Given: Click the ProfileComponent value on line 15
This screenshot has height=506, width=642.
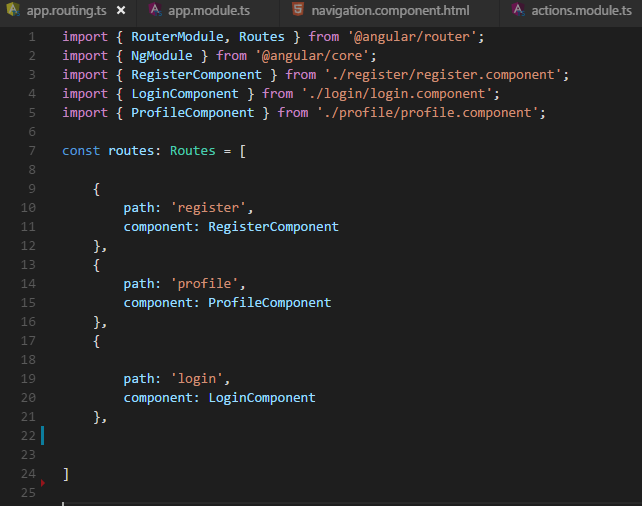Looking at the screenshot, I should point(269,303).
